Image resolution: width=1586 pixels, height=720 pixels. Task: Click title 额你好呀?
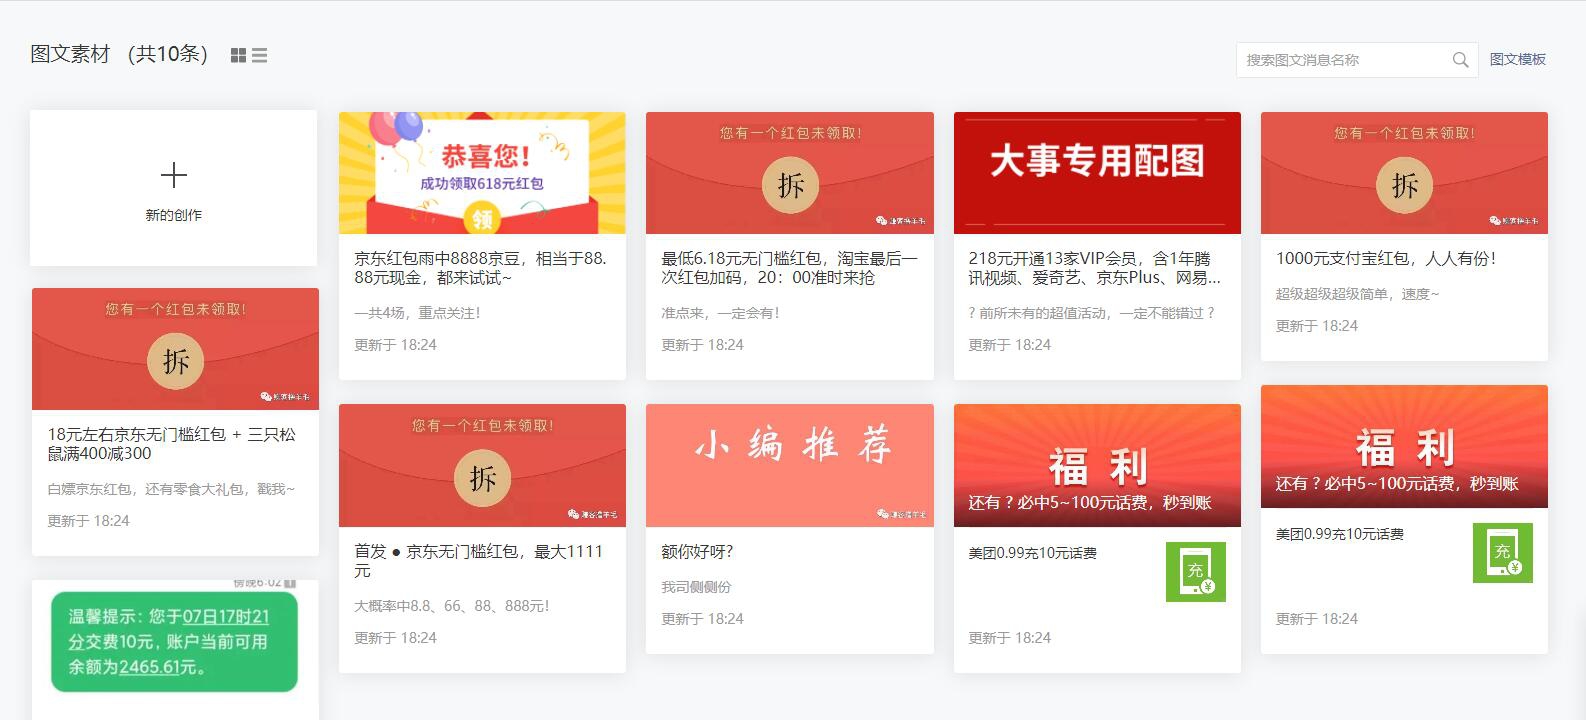(697, 551)
